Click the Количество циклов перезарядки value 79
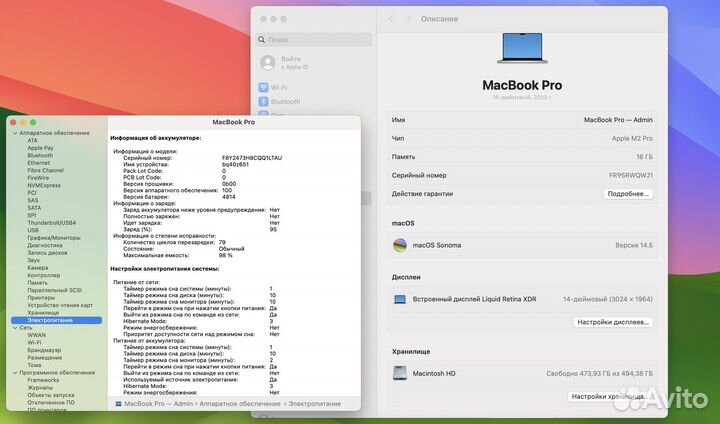720x424 pixels. click(222, 242)
